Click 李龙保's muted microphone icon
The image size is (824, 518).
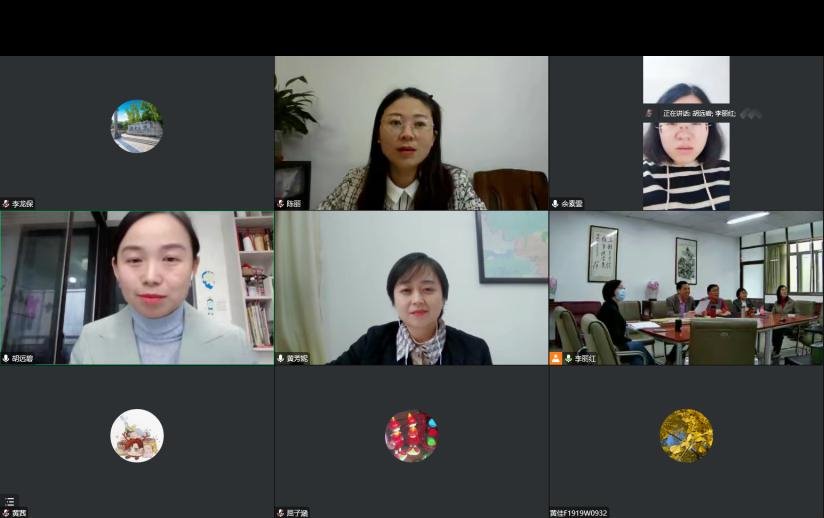point(6,204)
